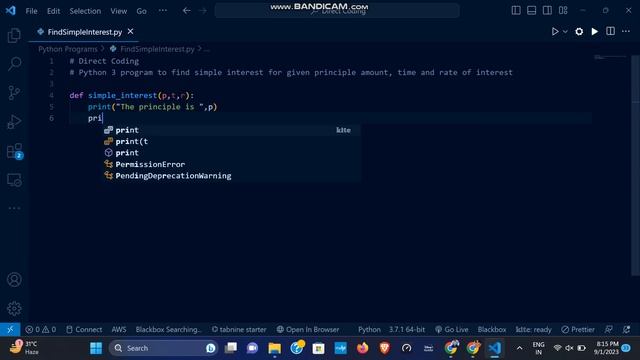640x360 pixels.
Task: Click the FindSimpleInterest.py breadcrumb
Action: point(157,49)
